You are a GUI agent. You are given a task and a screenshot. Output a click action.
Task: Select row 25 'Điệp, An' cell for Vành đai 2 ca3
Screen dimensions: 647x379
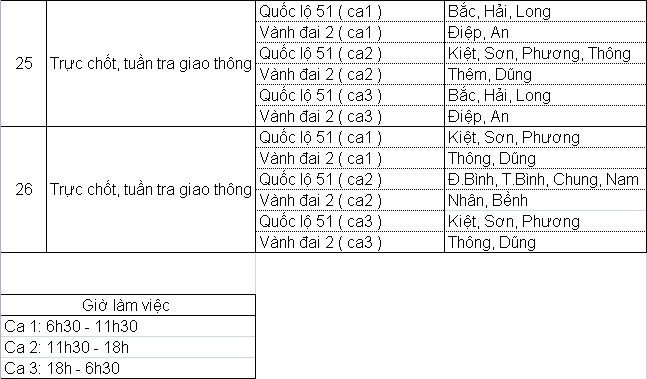click(545, 116)
